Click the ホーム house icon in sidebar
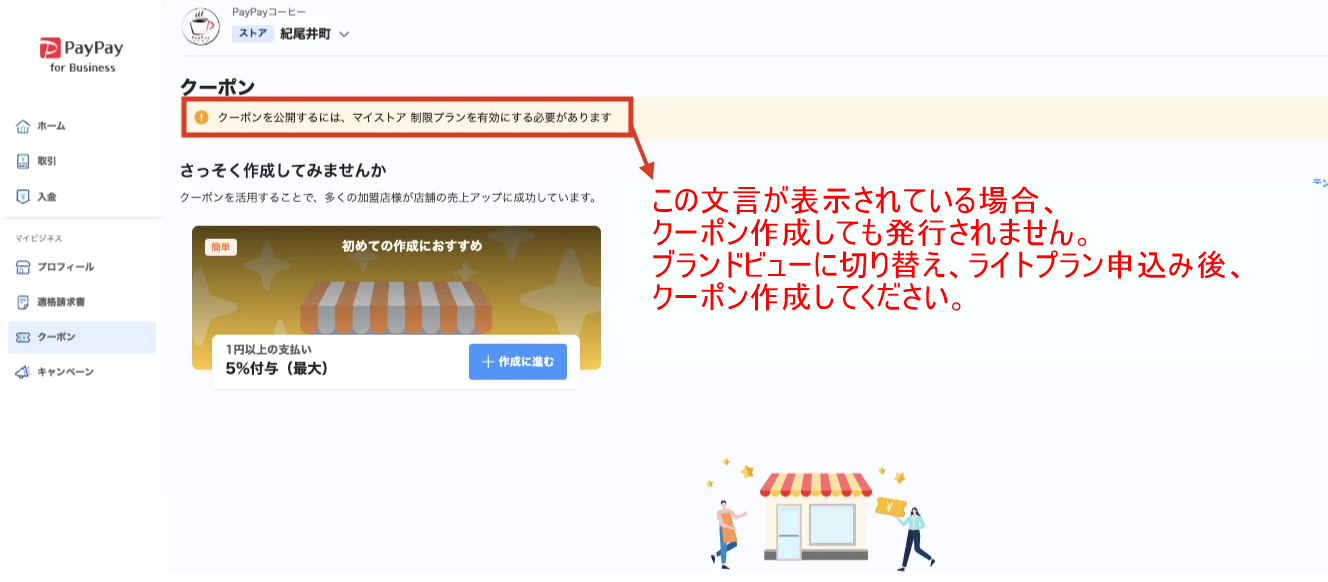 coord(22,126)
